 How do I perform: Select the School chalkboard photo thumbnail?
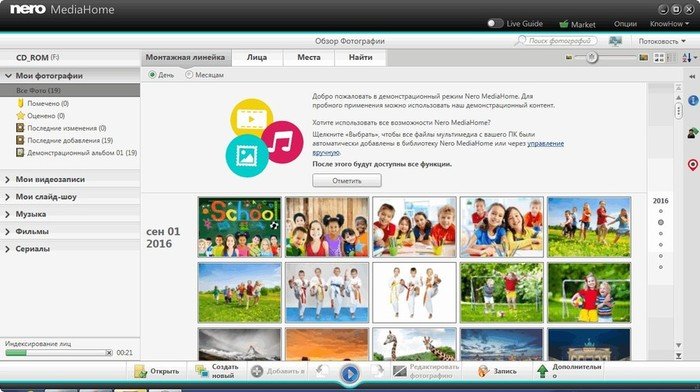[x=240, y=227]
